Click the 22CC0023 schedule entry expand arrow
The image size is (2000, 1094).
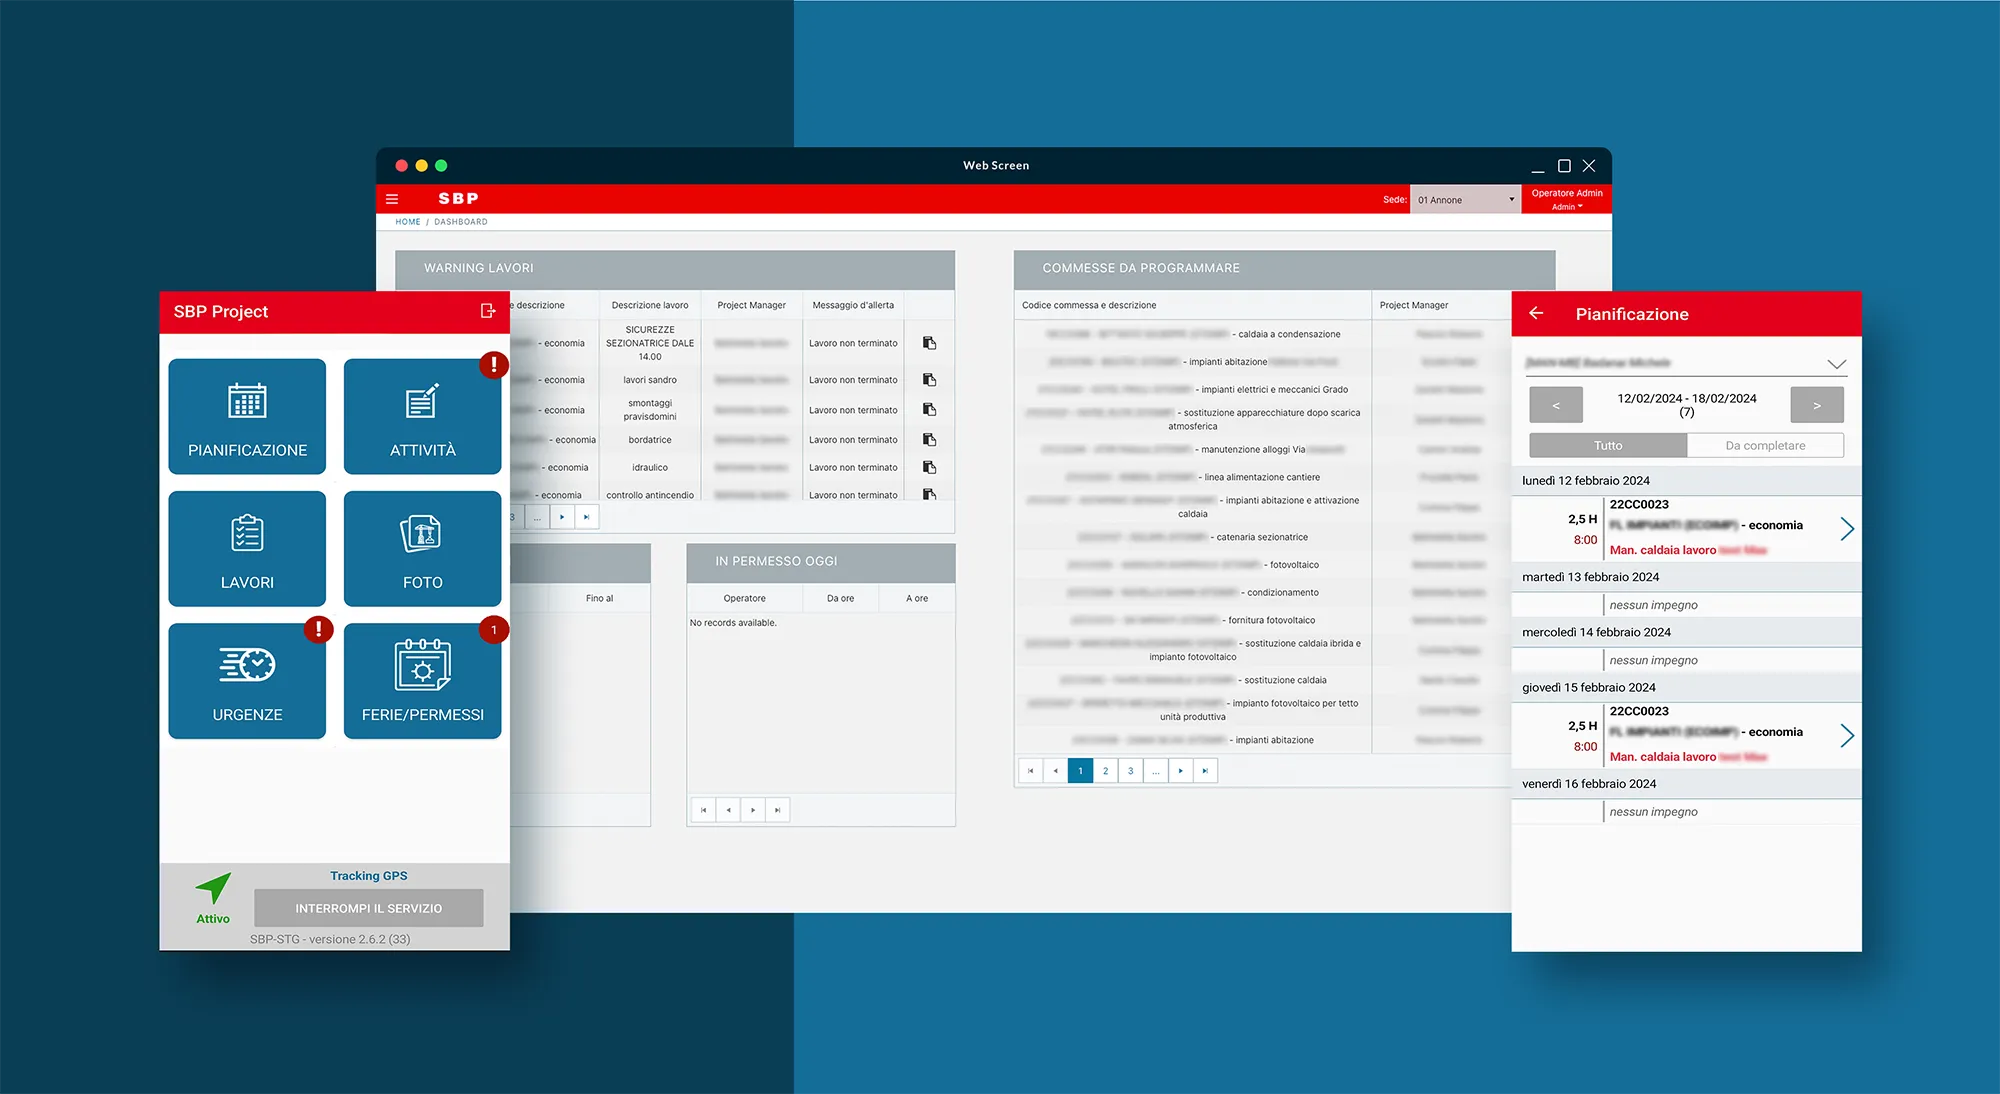point(1852,525)
